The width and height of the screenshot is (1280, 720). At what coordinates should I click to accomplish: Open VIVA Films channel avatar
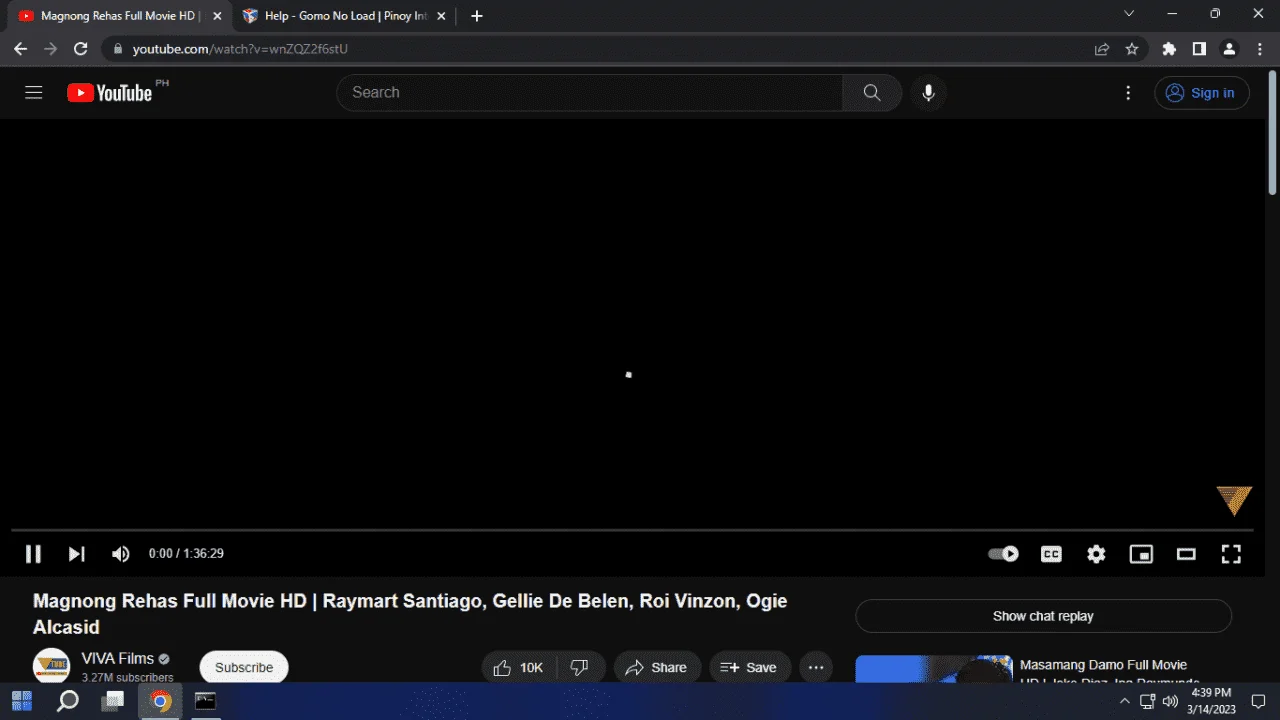pyautogui.click(x=51, y=666)
